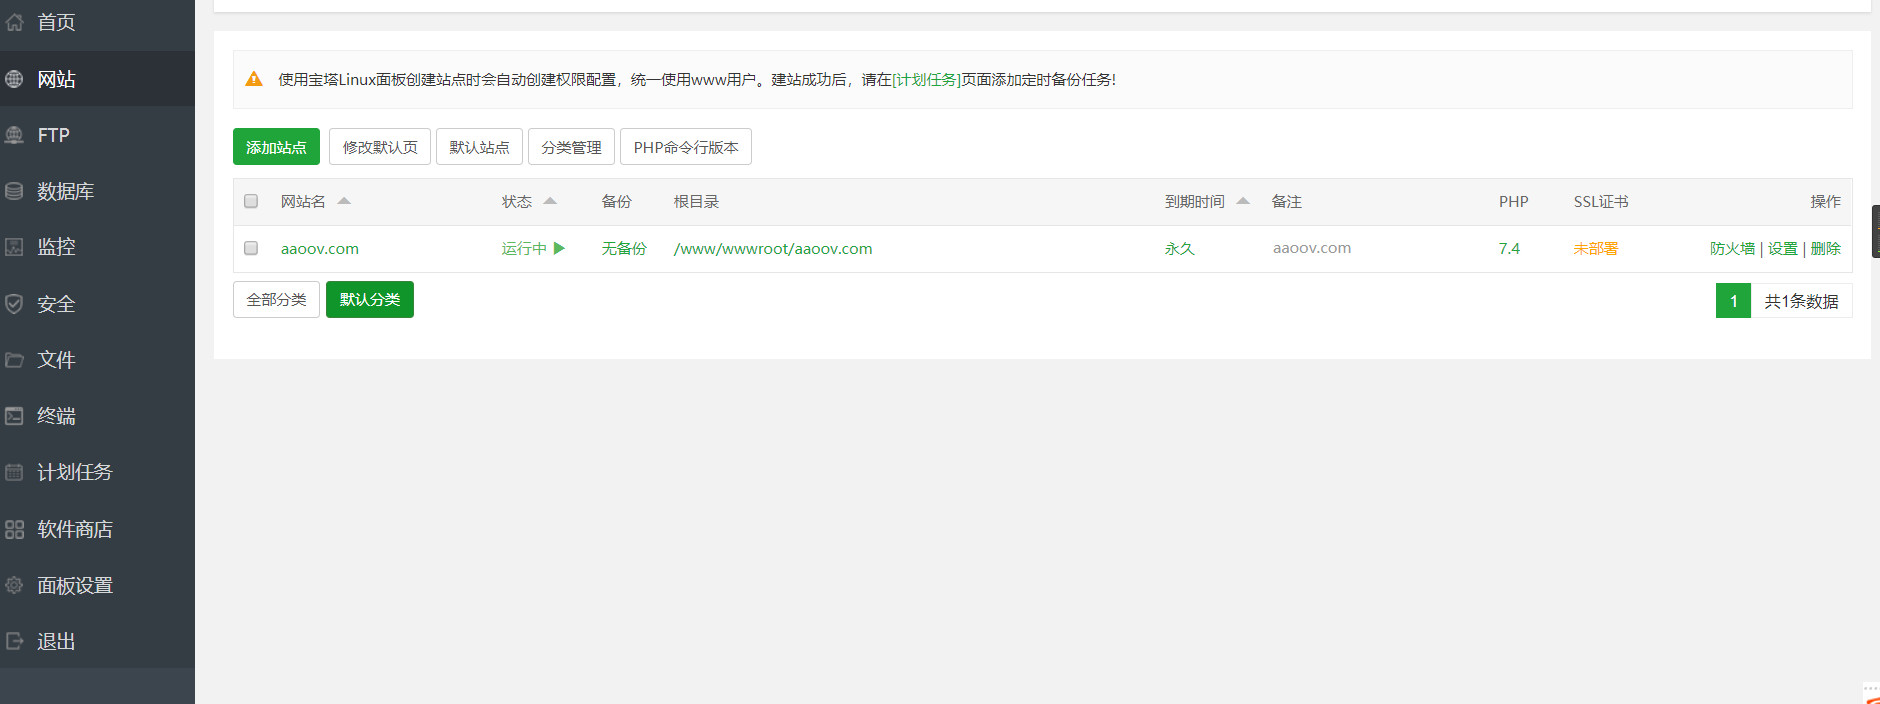Screen dimensions: 1880x704
Task: Click the 运行中 status link
Action: coord(524,248)
